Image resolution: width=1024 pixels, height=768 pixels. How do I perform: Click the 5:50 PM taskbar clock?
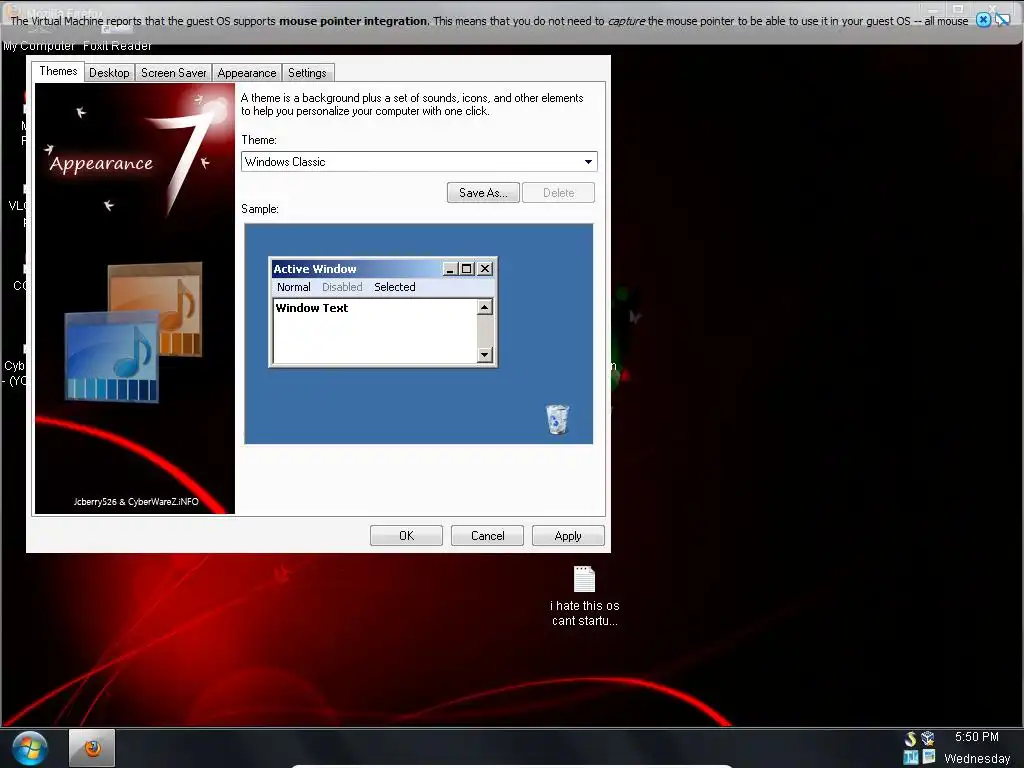click(976, 737)
